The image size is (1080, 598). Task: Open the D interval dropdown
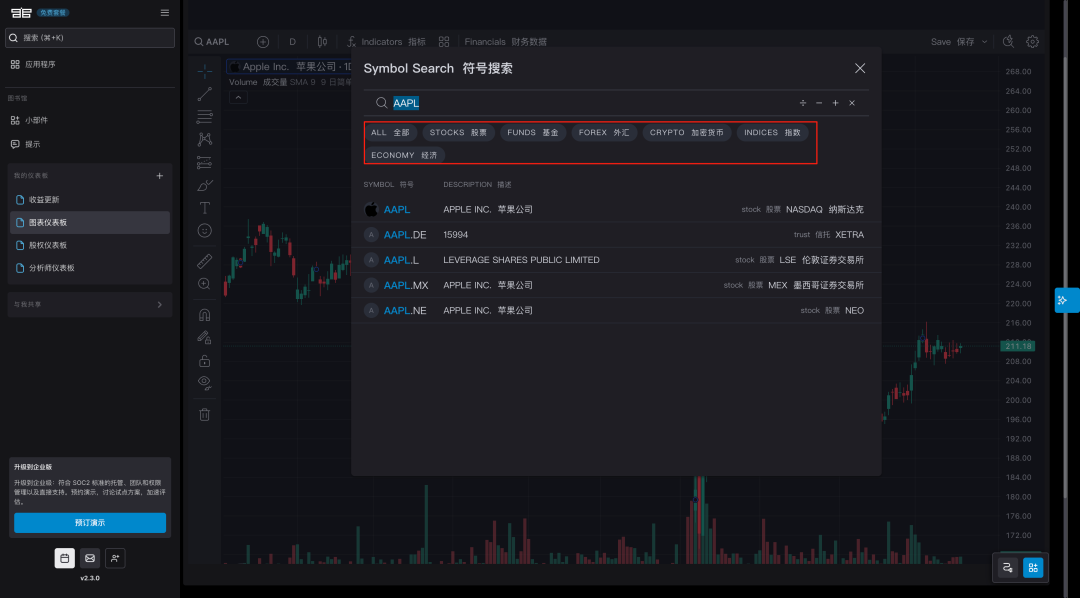[x=293, y=42]
